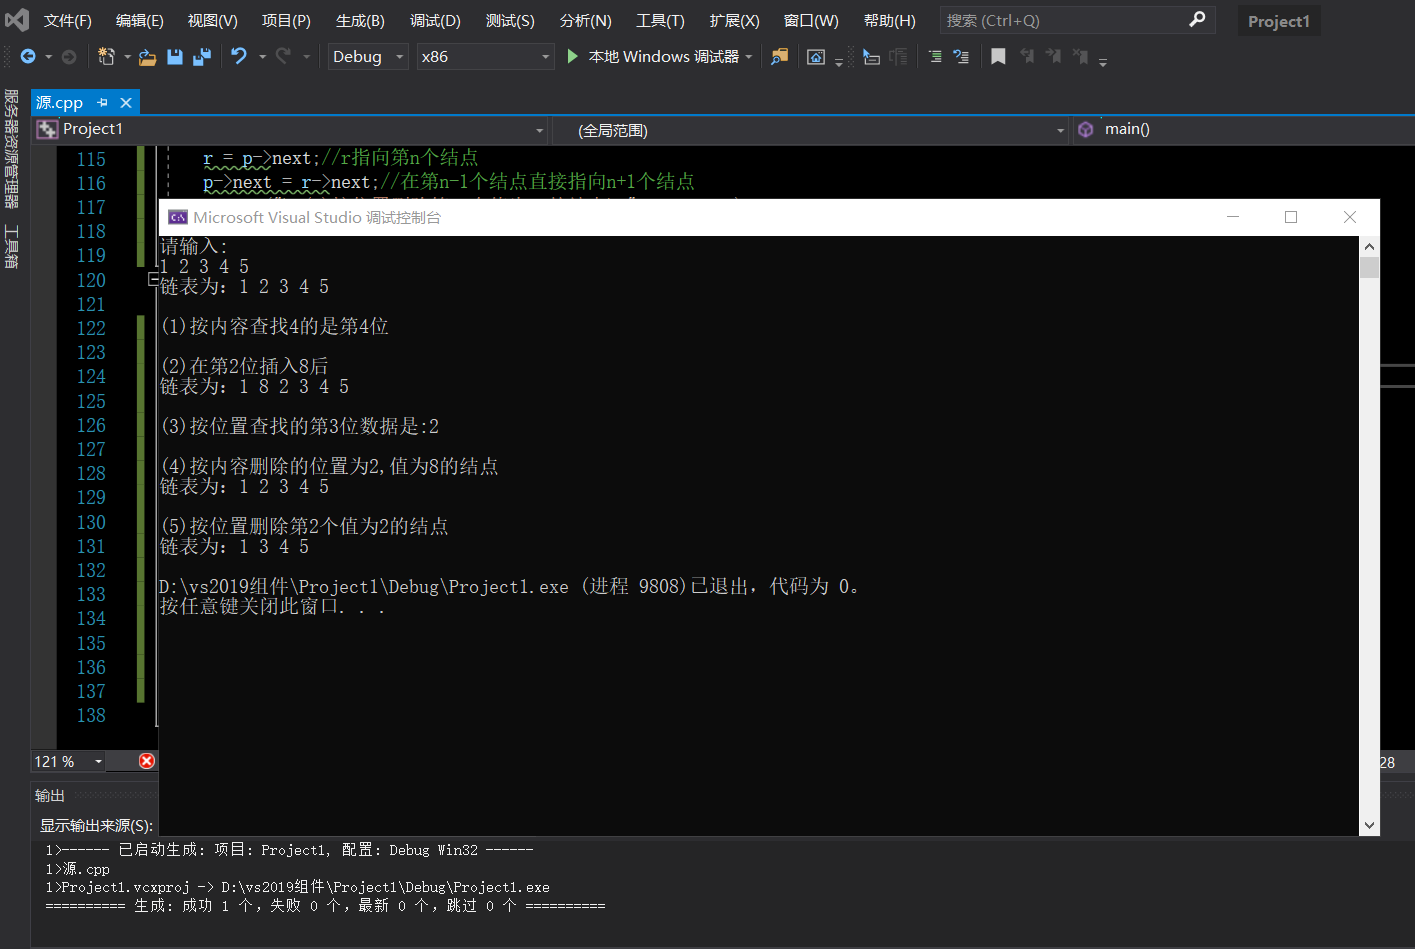The image size is (1415, 949).
Task: Open the 调试(D) menu
Action: click(435, 21)
